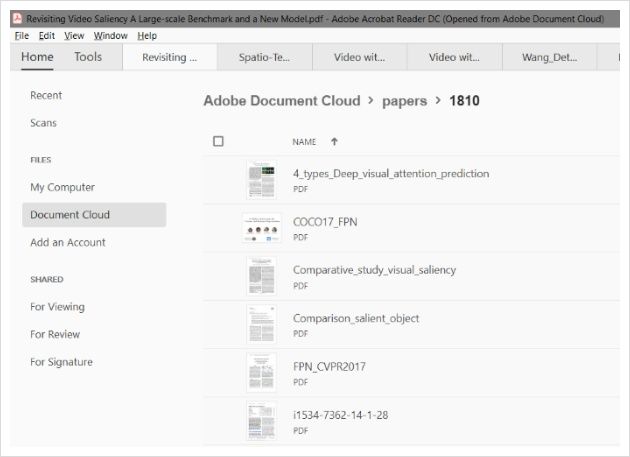
Task: Click the 1810 folder breadcrumb
Action: coord(464,100)
